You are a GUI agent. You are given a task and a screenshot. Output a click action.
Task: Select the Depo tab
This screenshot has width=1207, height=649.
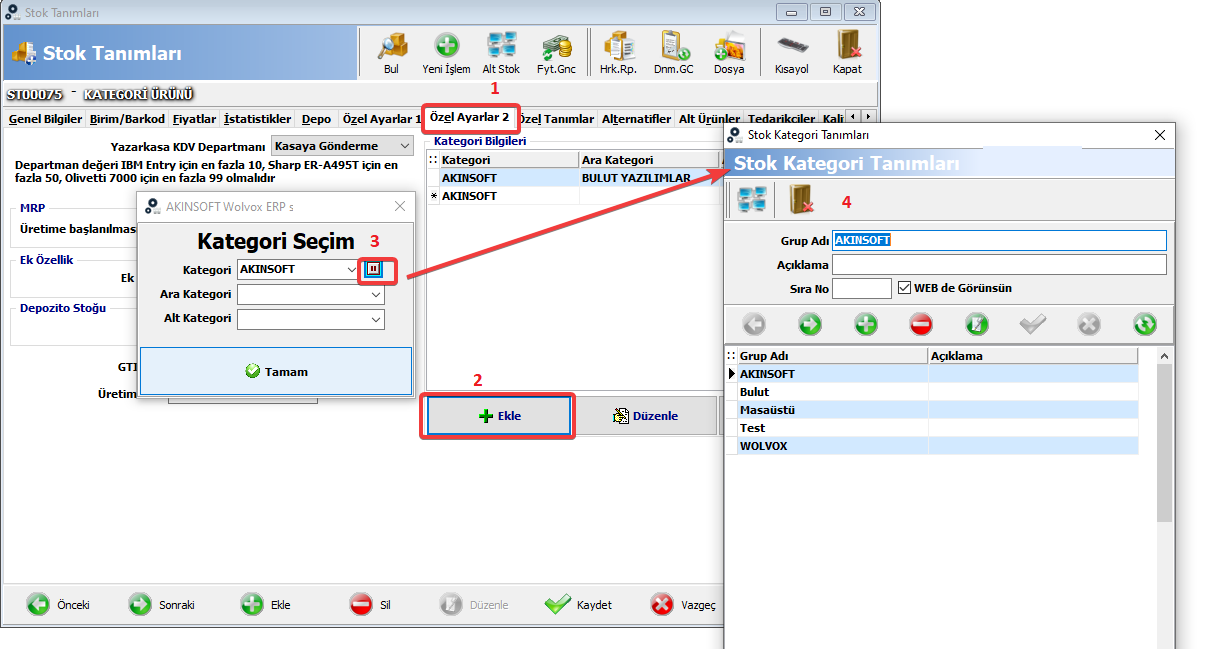click(316, 119)
